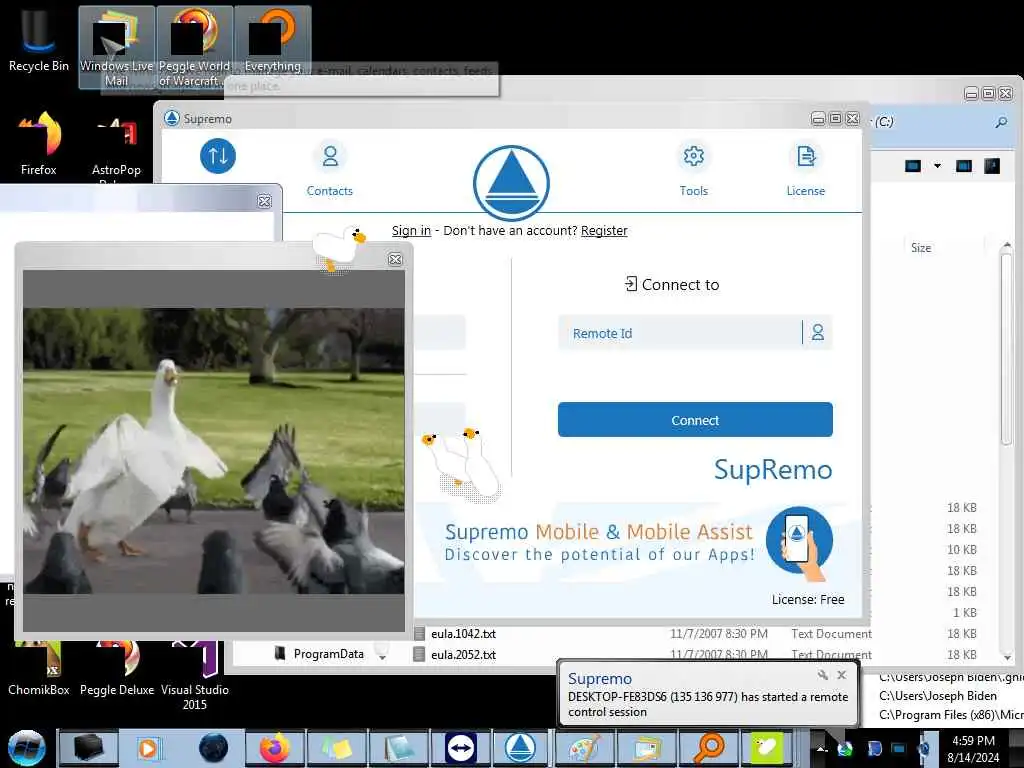1024x768 pixels.
Task: Open the Contacts tab in Supremo
Action: pos(330,170)
